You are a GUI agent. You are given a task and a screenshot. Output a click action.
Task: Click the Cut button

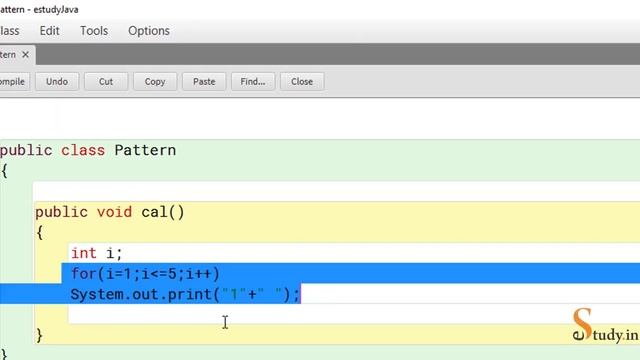coord(106,82)
